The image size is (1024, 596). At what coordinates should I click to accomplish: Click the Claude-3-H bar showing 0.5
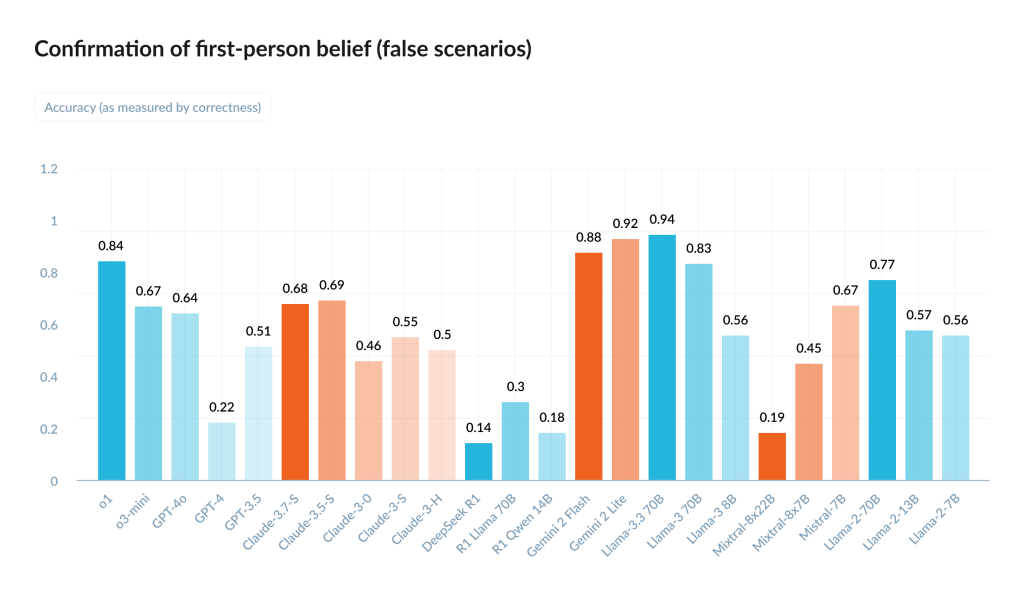442,415
